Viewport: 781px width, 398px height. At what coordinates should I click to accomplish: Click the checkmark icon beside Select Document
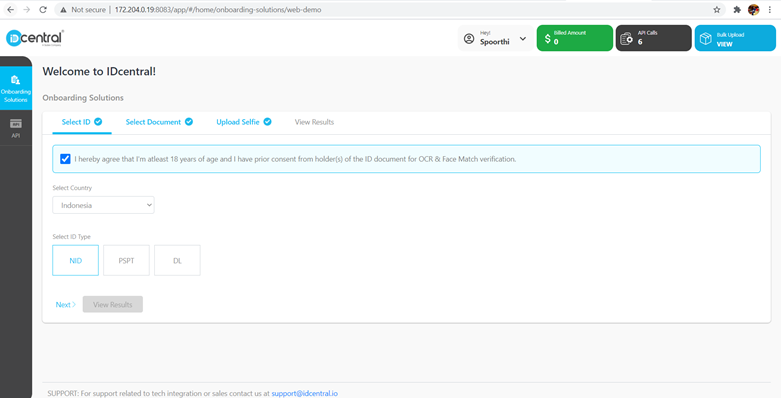(189, 122)
